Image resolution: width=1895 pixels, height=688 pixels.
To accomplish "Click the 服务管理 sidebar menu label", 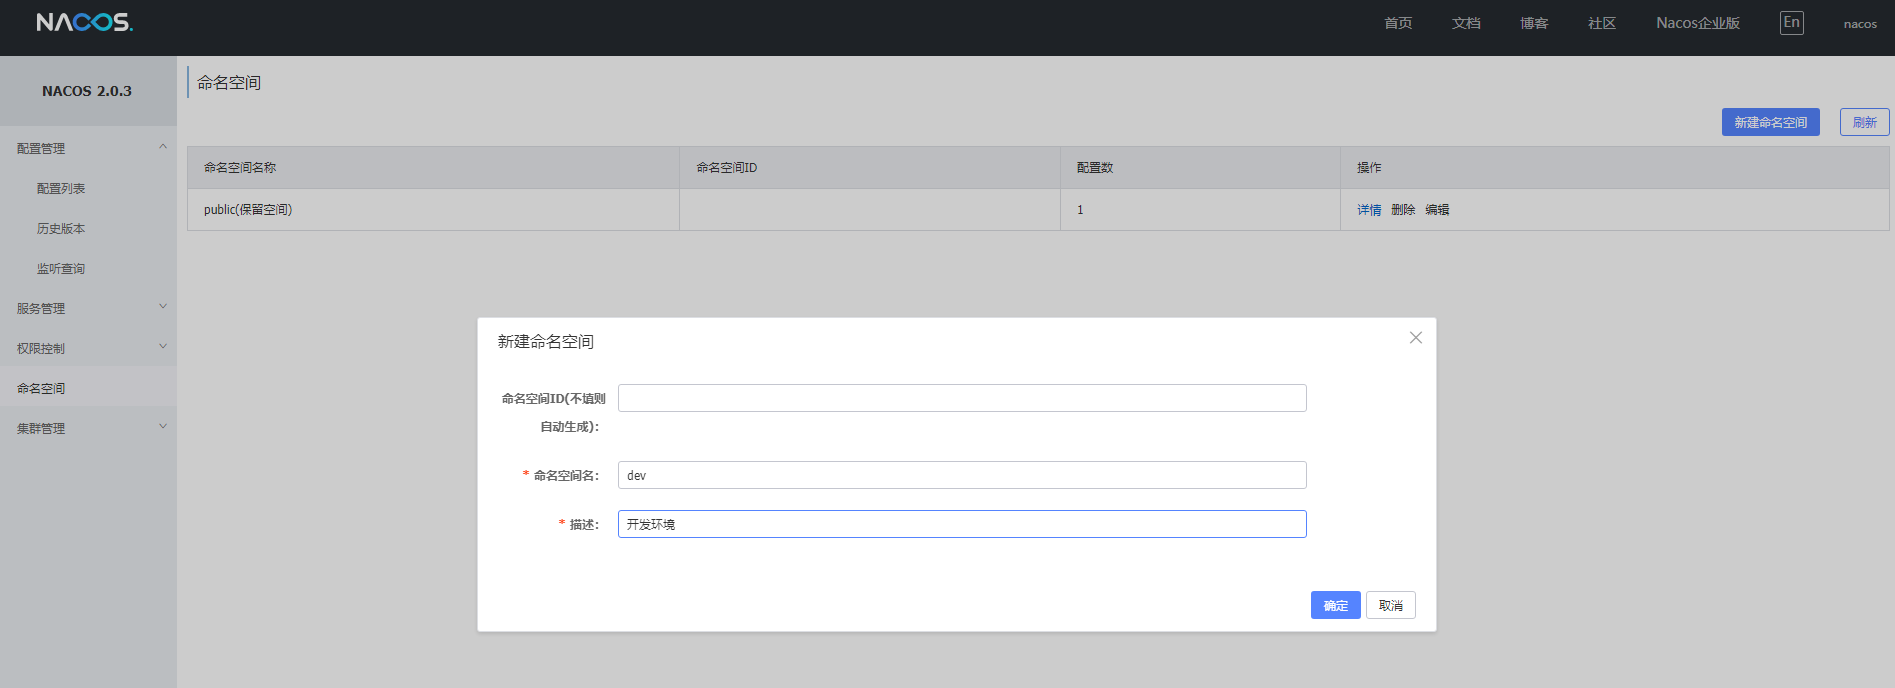I will point(41,308).
